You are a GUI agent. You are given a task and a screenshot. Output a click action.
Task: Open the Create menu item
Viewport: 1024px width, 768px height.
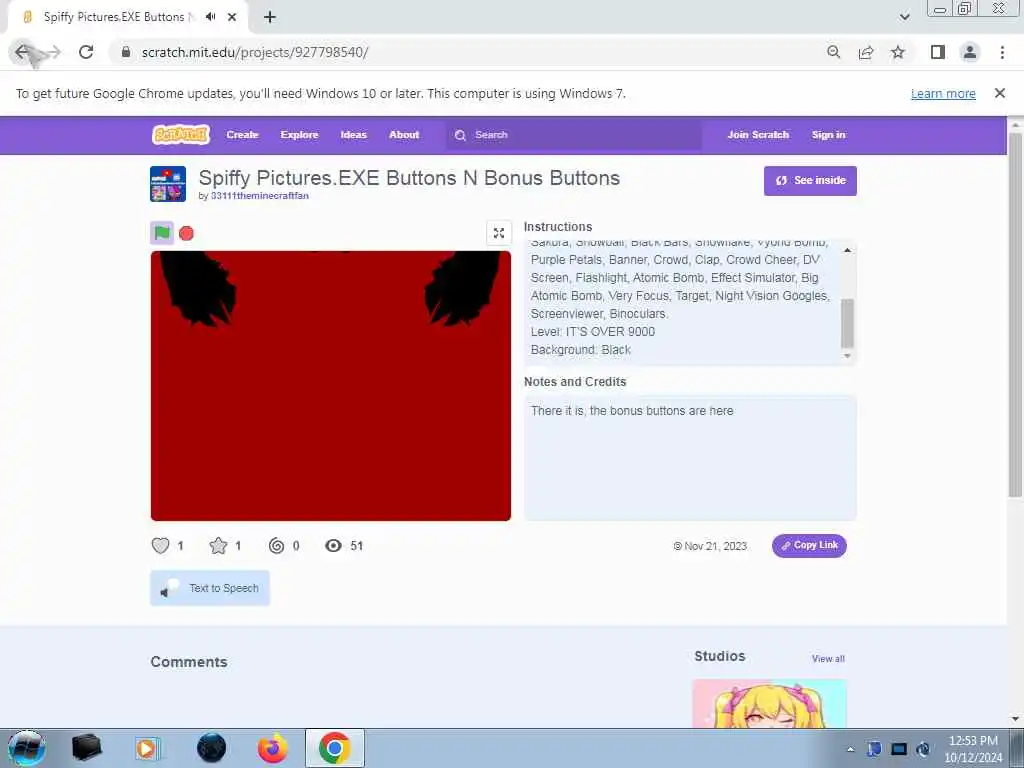[242, 135]
